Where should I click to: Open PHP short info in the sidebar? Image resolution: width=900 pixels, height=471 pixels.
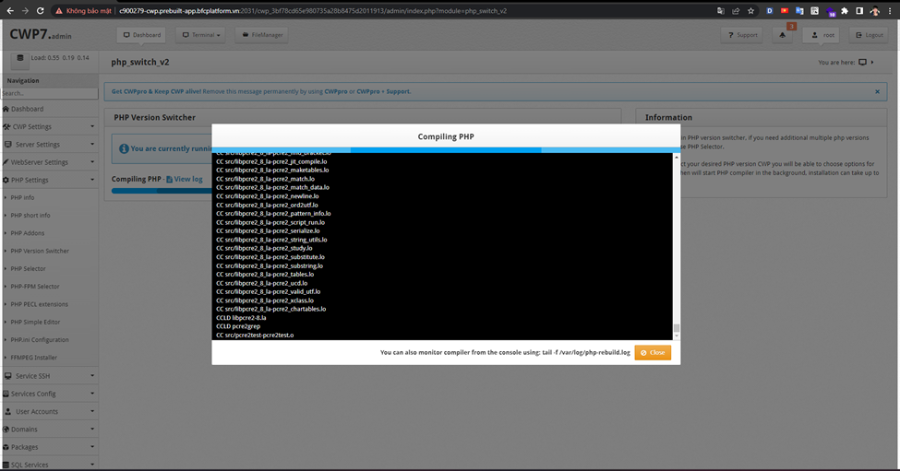point(30,215)
